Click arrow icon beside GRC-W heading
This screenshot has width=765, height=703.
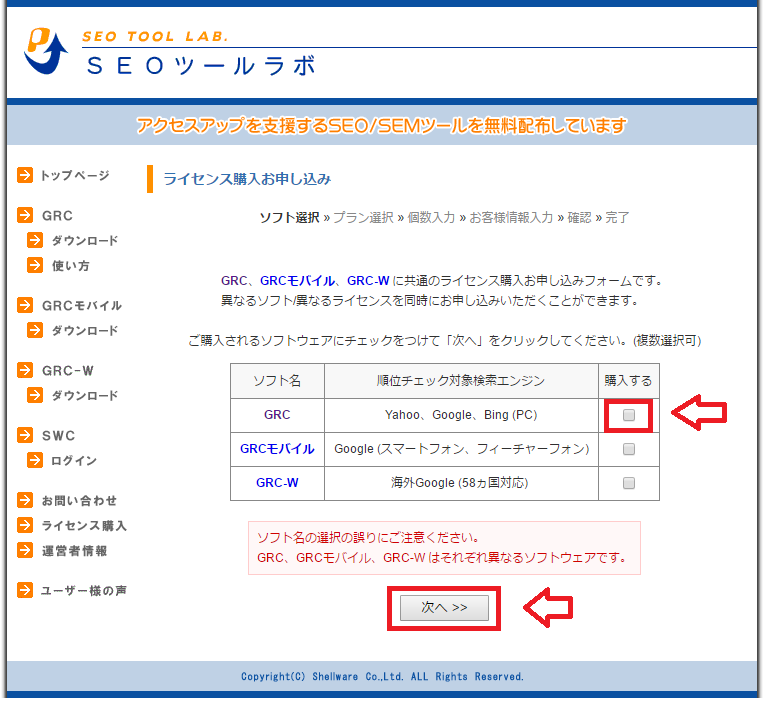(25, 370)
